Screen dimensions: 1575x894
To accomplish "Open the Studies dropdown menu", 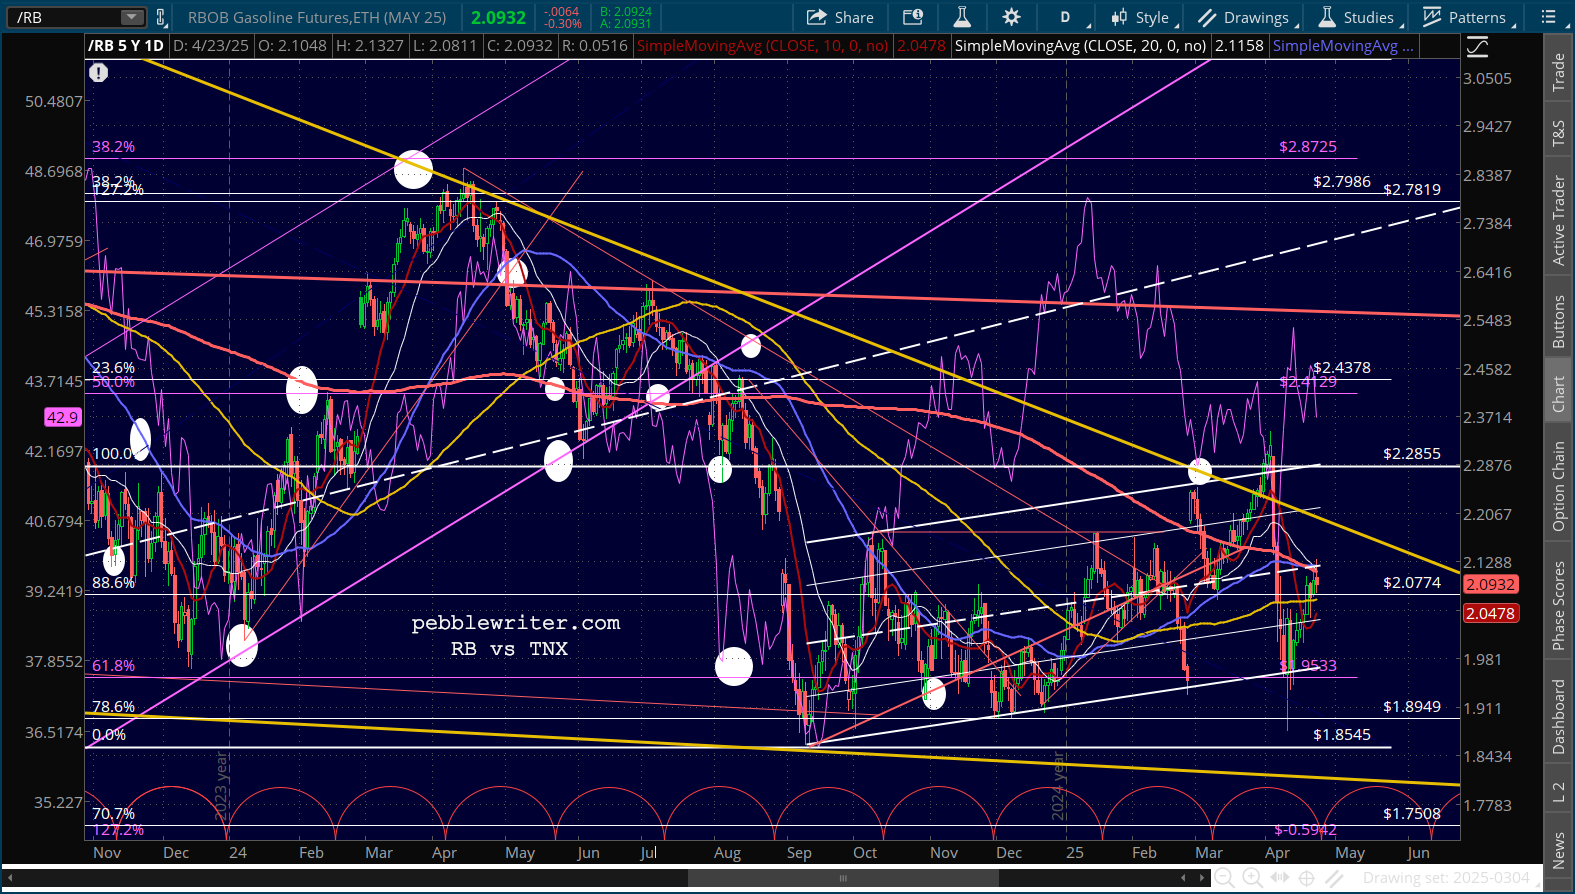I will (x=1359, y=17).
